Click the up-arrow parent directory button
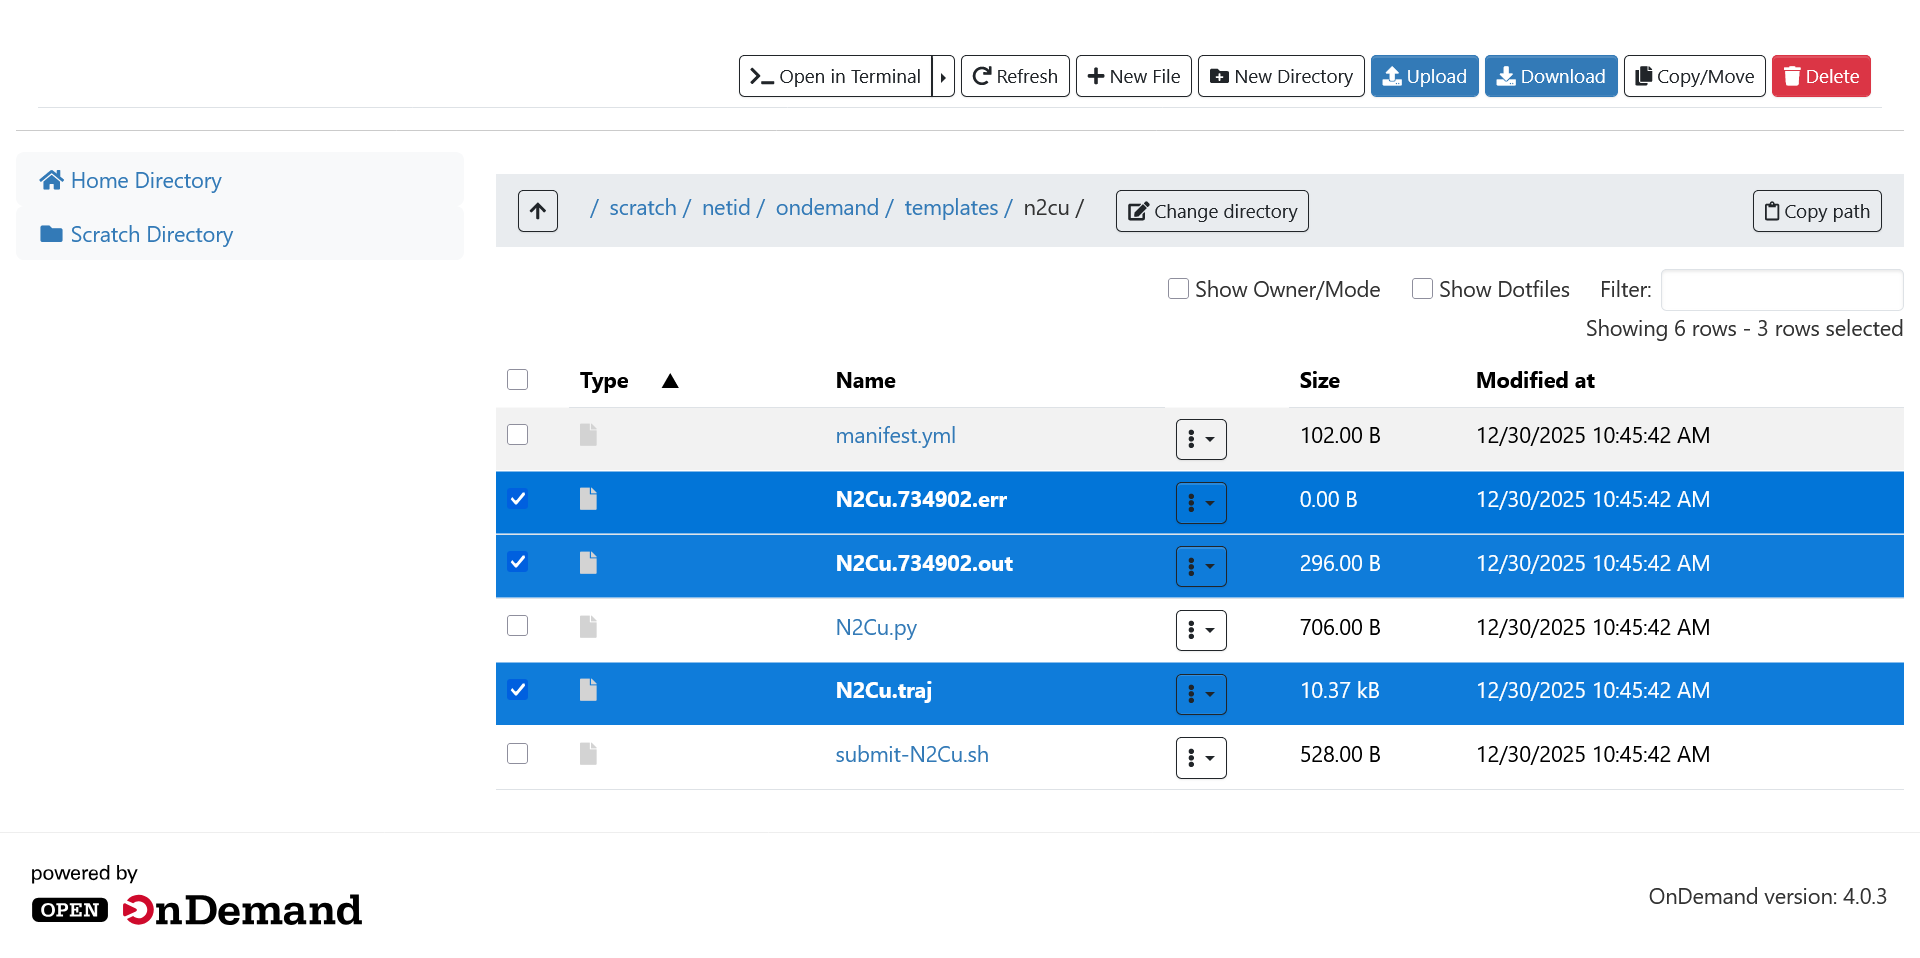 537,211
